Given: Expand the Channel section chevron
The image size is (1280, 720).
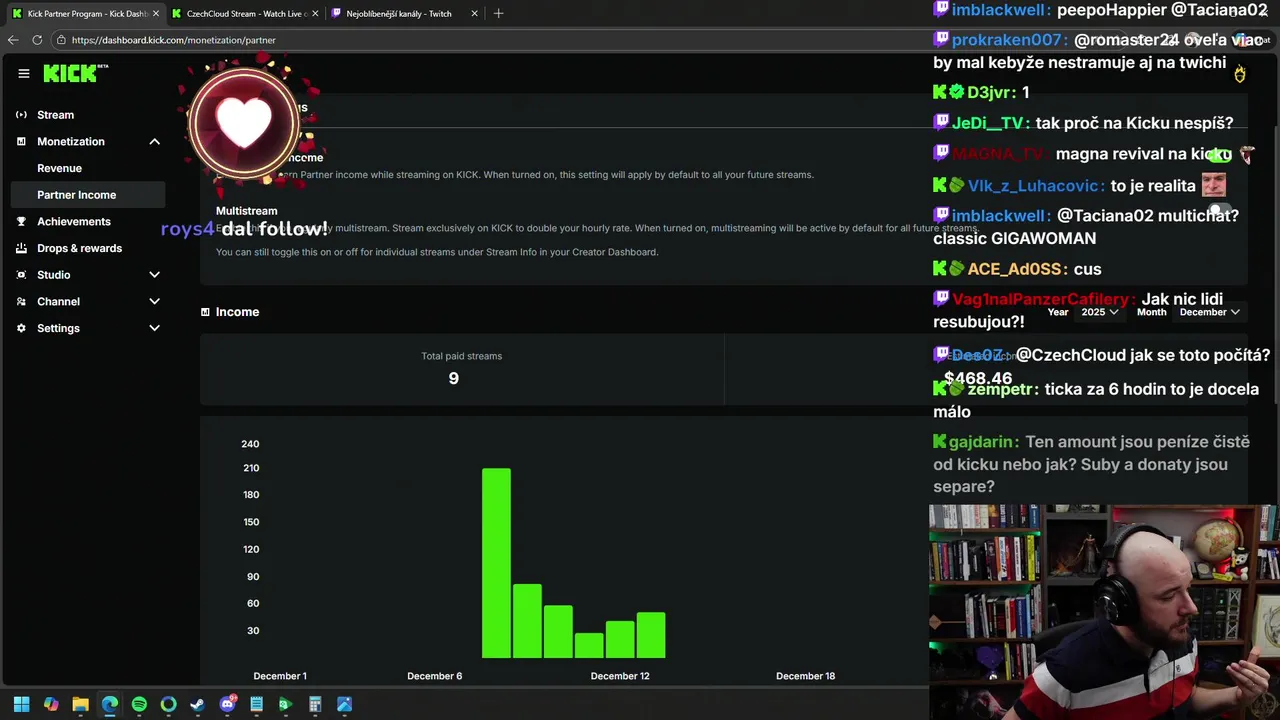Looking at the screenshot, I should (x=154, y=302).
